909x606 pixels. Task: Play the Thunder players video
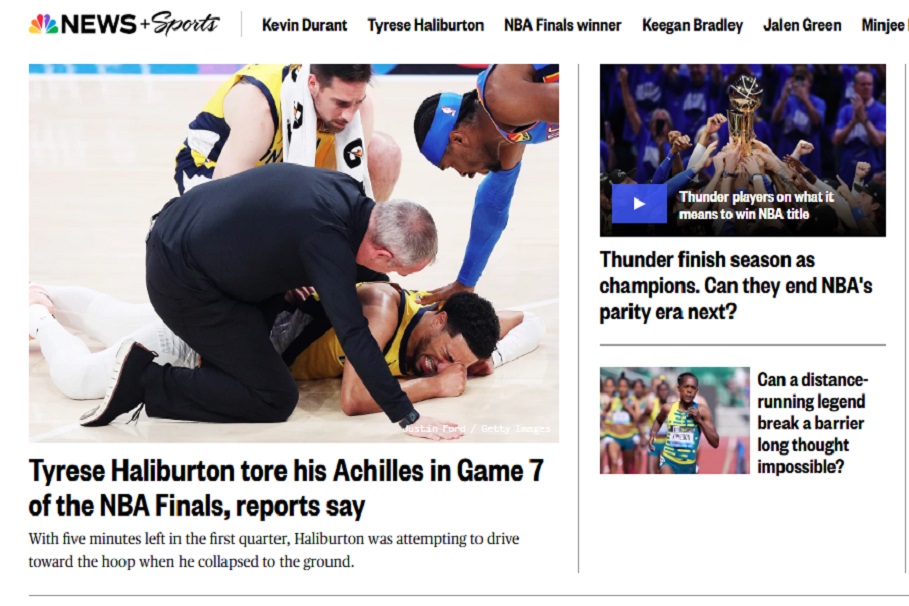(x=639, y=204)
